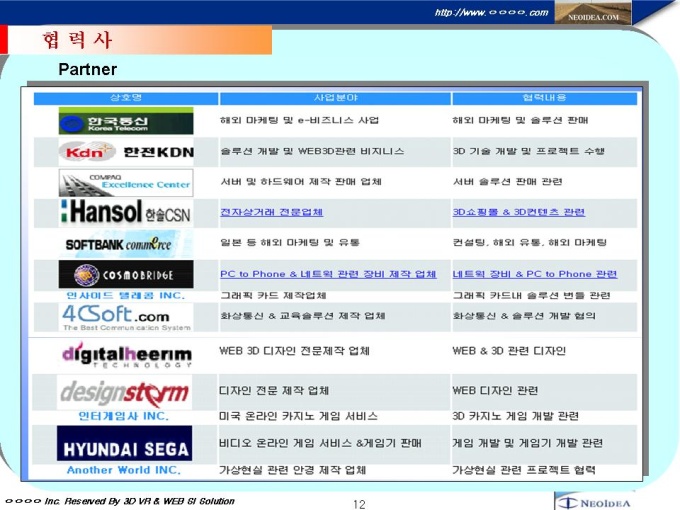
Task: Click the Another World INC. text
Action: (124, 469)
